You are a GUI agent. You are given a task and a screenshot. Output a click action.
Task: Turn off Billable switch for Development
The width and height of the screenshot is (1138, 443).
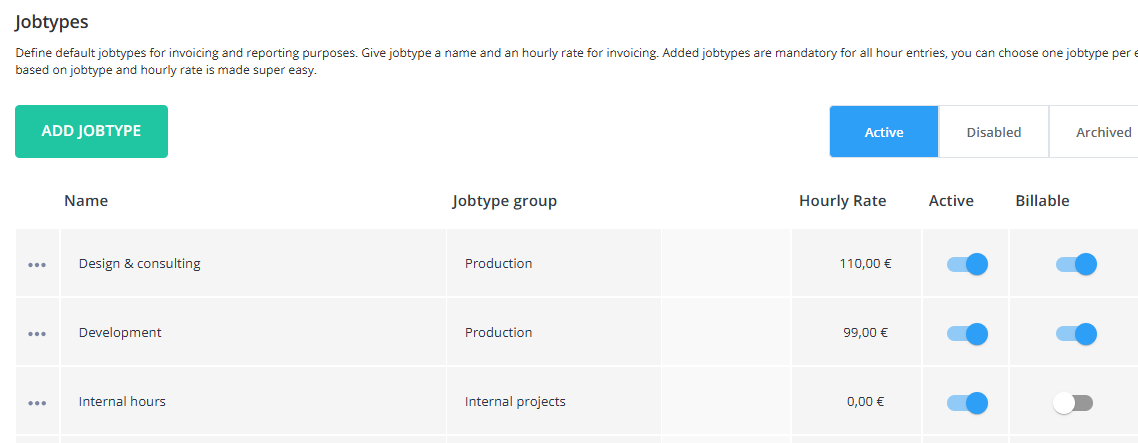pos(1076,333)
